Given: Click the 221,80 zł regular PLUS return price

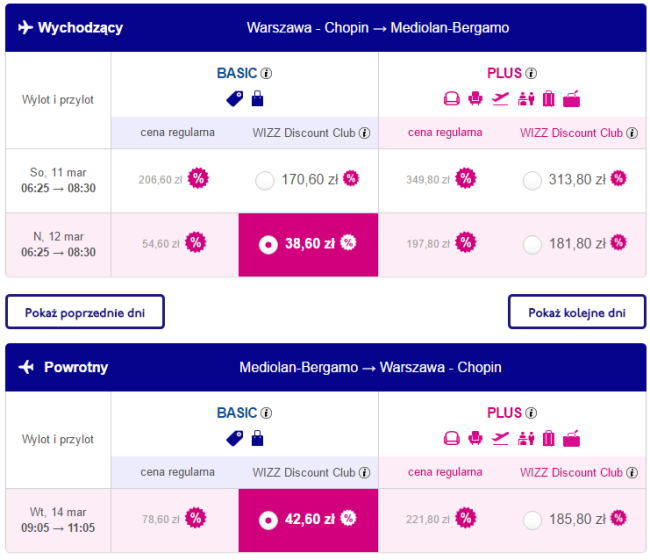Looking at the screenshot, I should pyautogui.click(x=427, y=519).
